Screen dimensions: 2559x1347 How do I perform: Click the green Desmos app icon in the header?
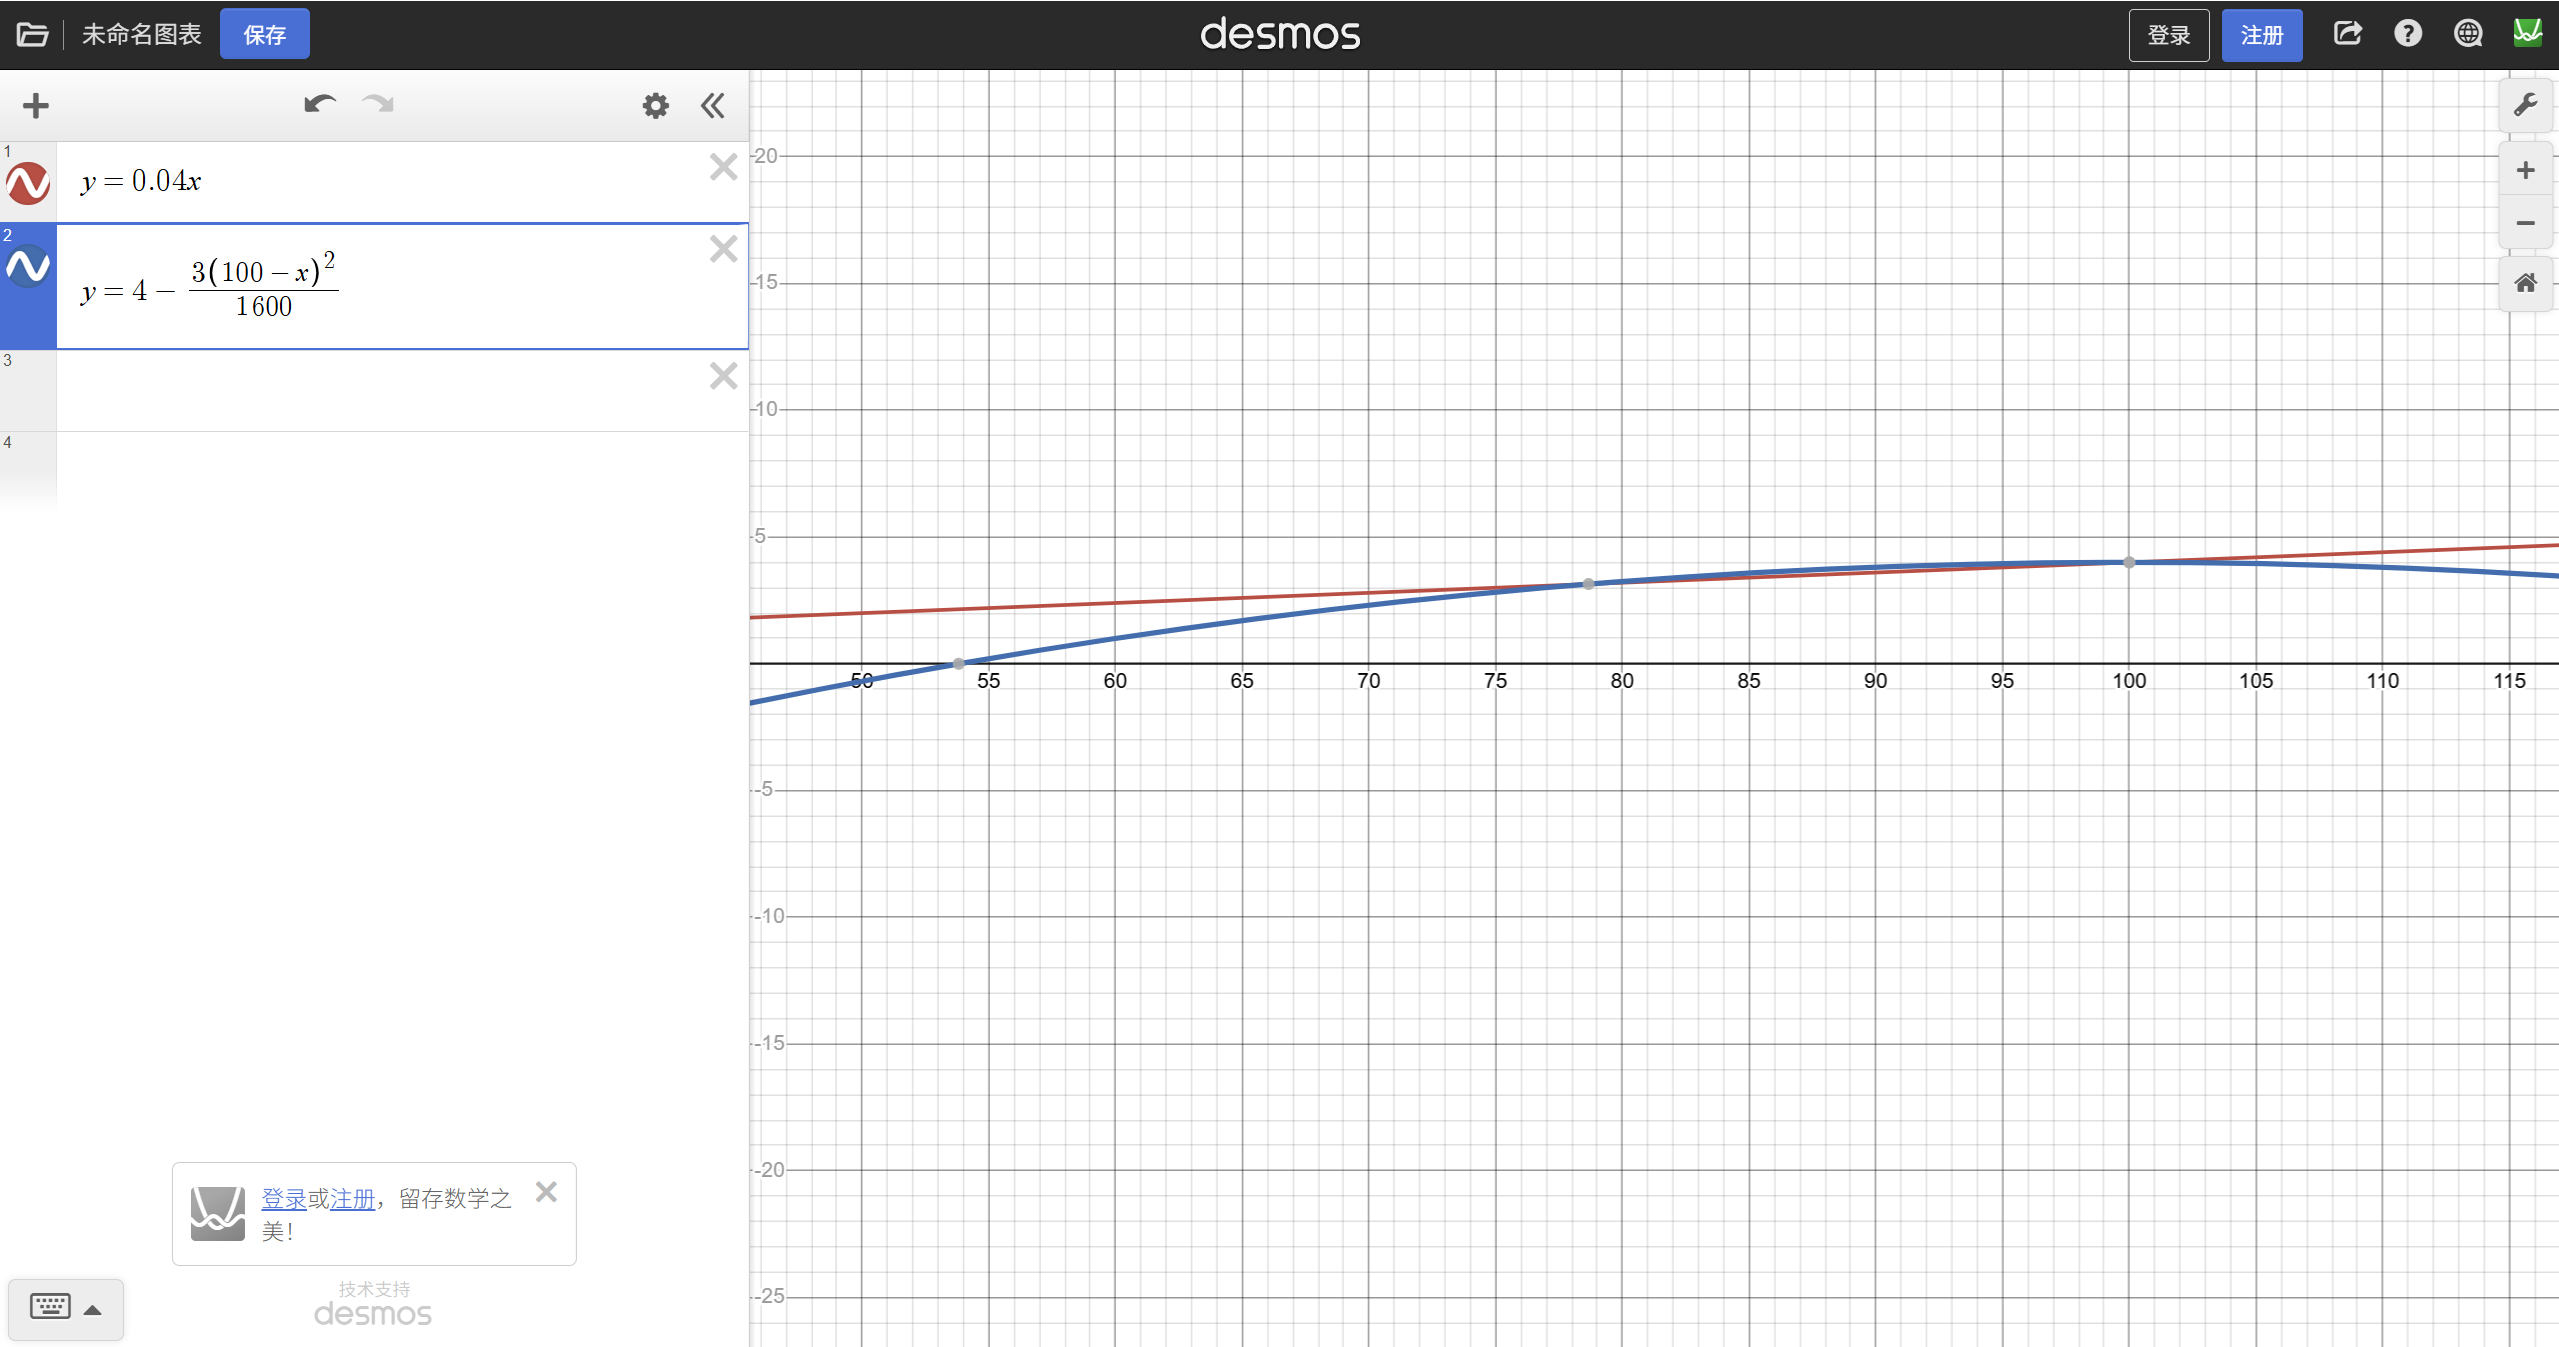2528,33
